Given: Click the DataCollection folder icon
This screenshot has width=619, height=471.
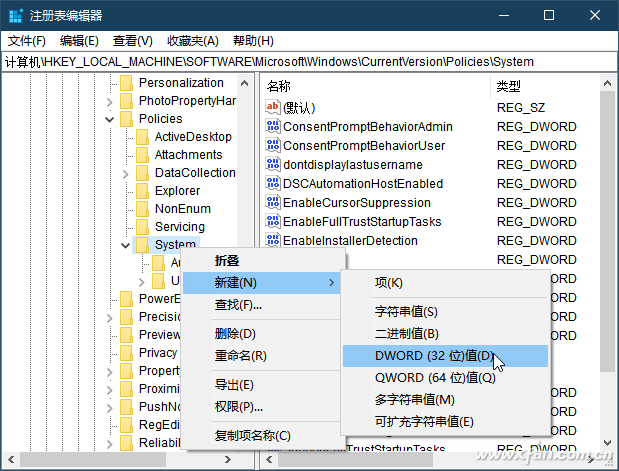Looking at the screenshot, I should pyautogui.click(x=142, y=173).
